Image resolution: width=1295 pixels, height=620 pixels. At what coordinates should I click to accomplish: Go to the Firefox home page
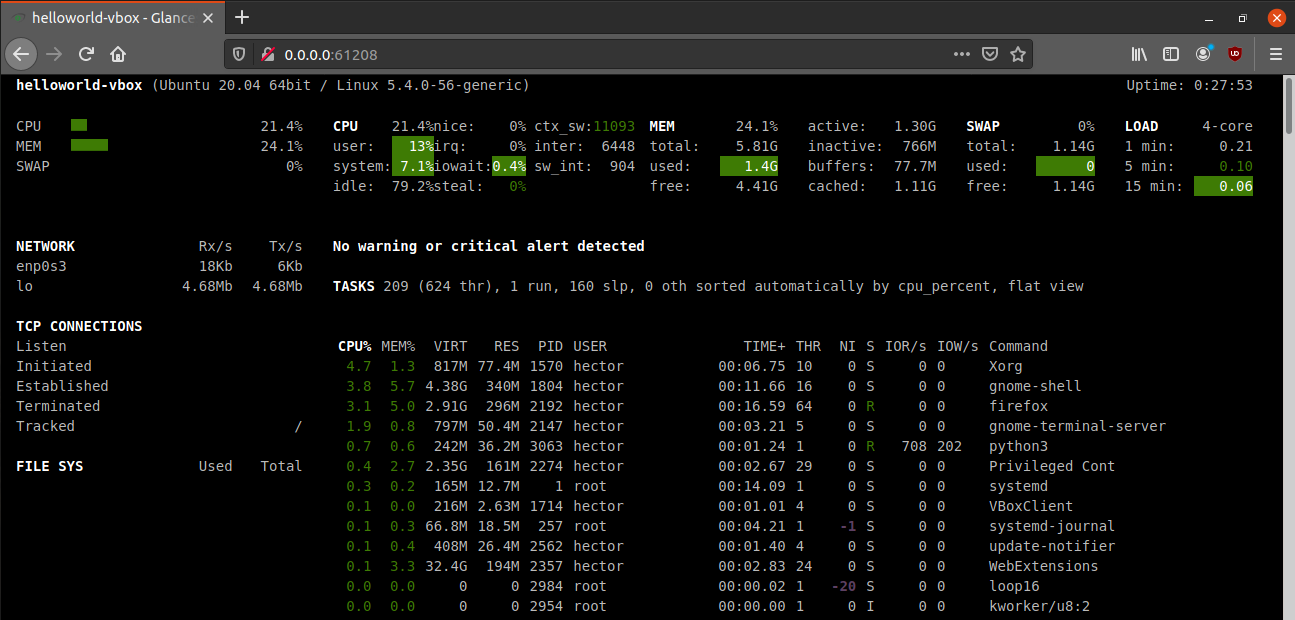point(118,54)
